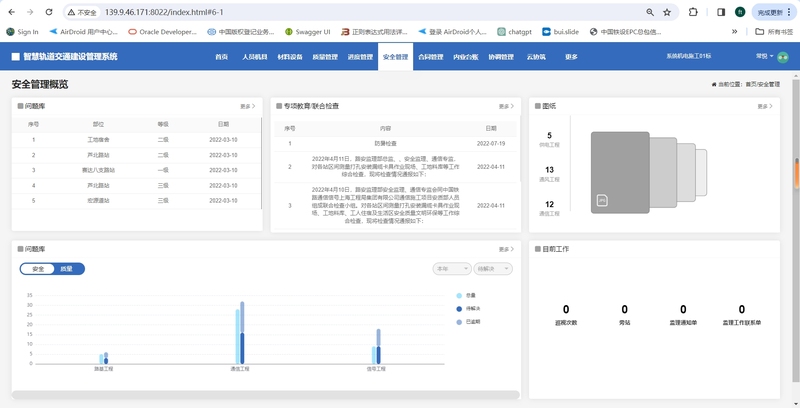Expand the 待解决 status dropdown

pyautogui.click(x=493, y=269)
